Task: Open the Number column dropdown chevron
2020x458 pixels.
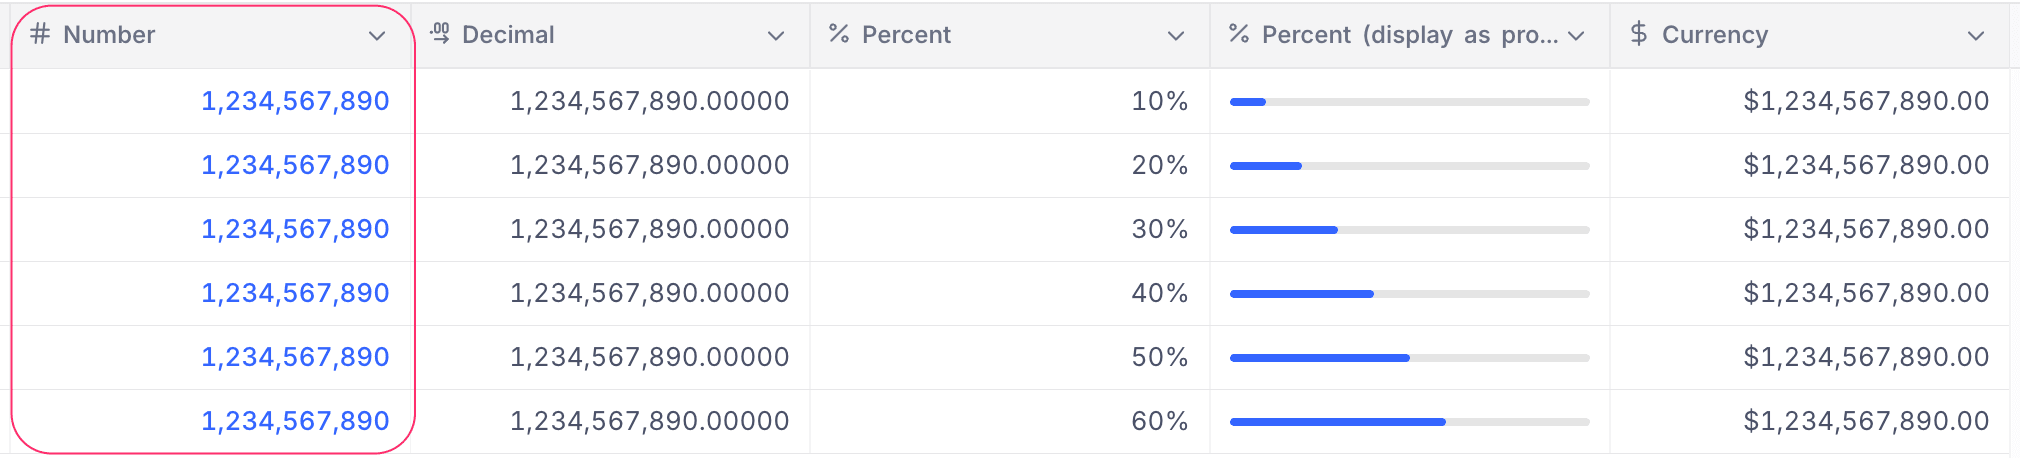Action: pyautogui.click(x=377, y=36)
